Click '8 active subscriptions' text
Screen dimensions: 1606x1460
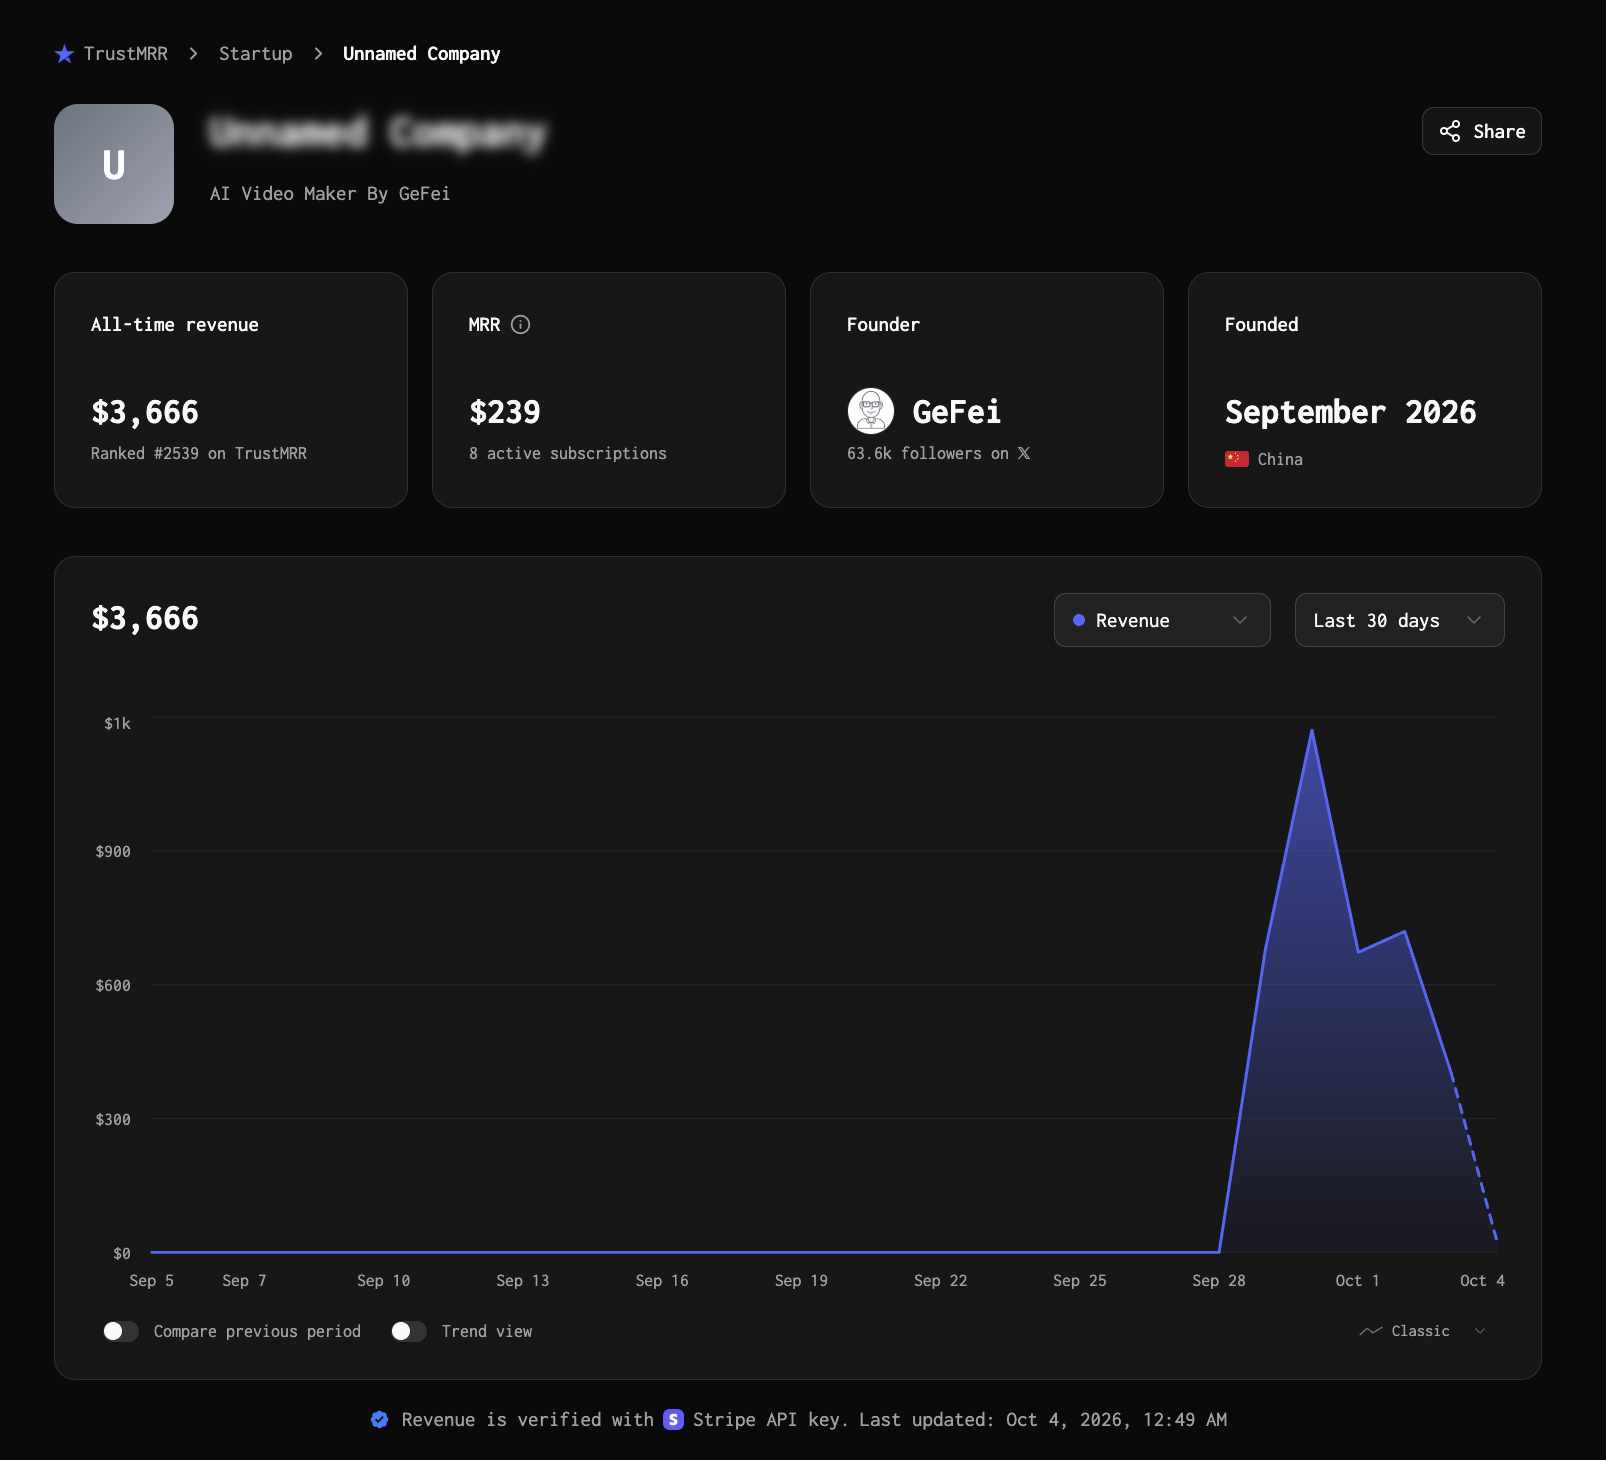point(567,453)
